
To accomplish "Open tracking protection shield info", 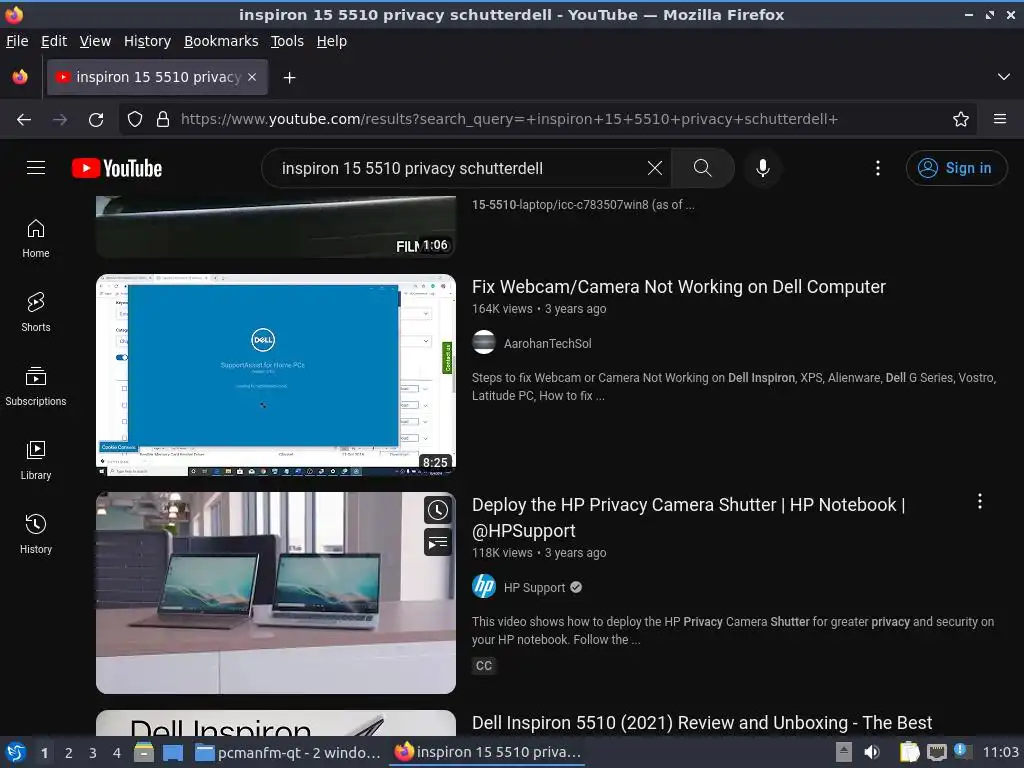I will coord(135,119).
